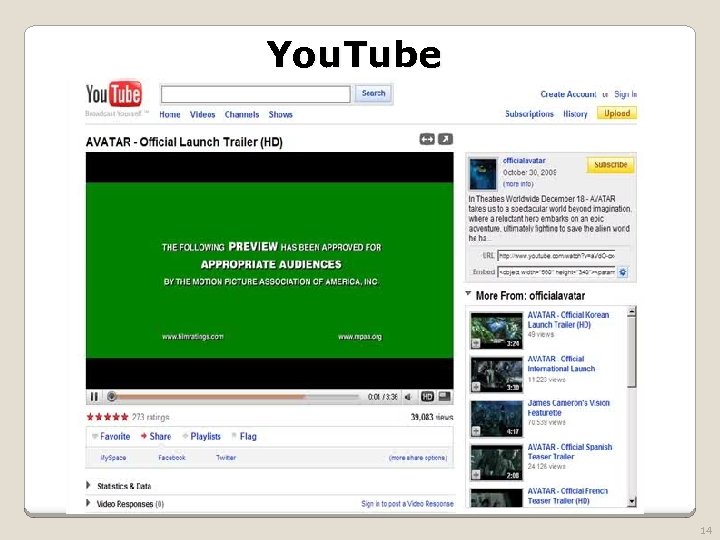Viewport: 720px width, 540px height.
Task: Open video in pop-out window icon
Action: tap(445, 139)
